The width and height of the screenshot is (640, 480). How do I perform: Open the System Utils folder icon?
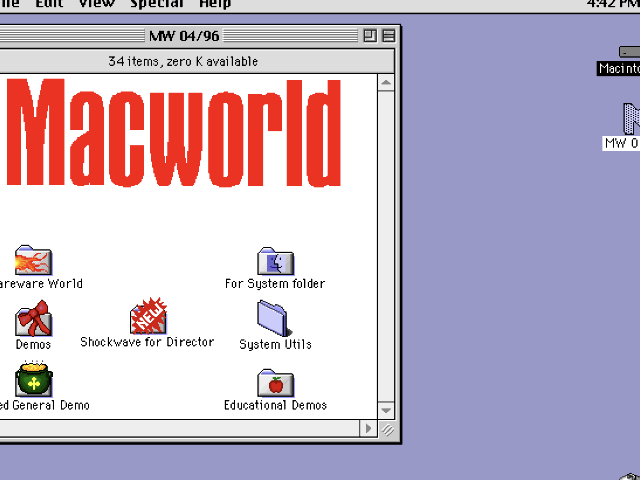(274, 318)
